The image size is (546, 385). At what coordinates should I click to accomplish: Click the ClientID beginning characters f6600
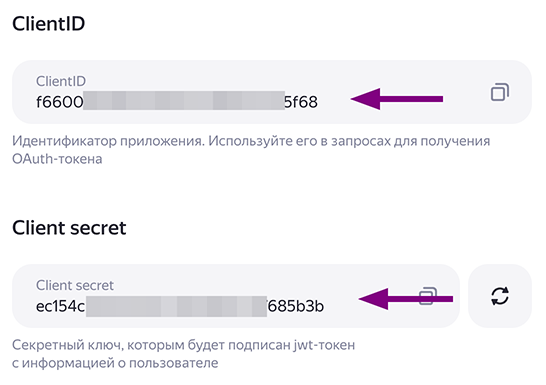click(x=60, y=102)
